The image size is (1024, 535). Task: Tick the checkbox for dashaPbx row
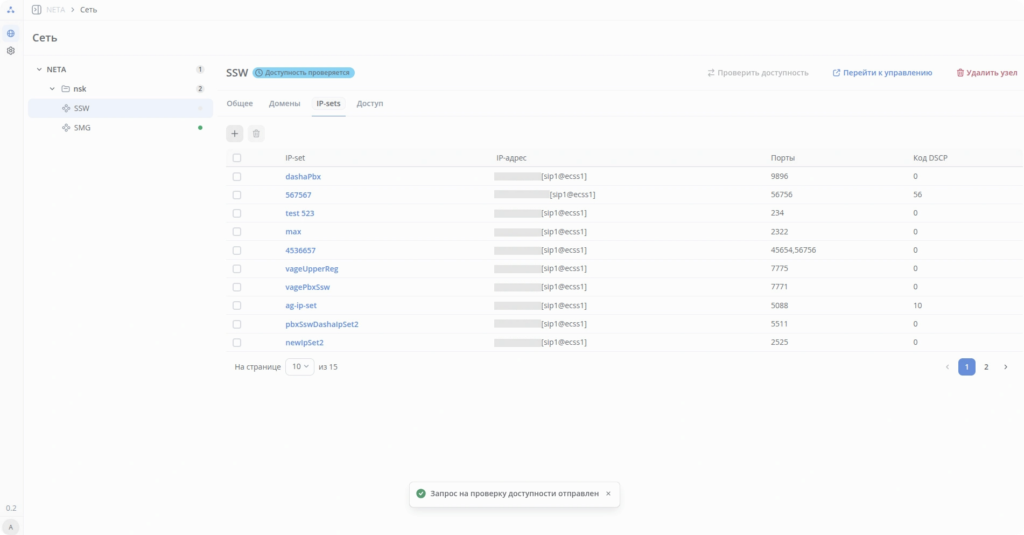[x=236, y=176]
